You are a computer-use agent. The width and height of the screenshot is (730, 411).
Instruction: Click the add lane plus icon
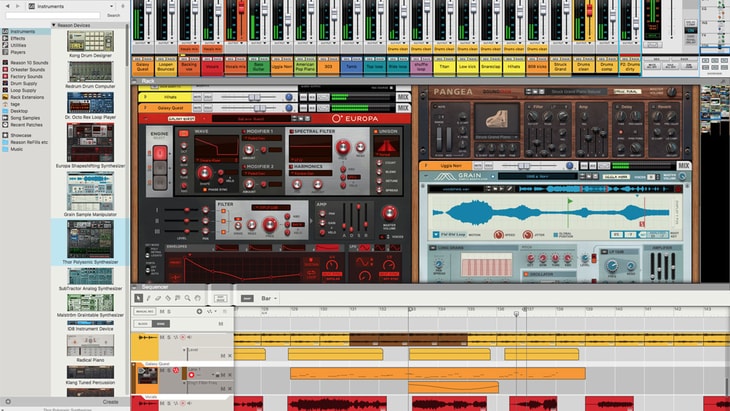pos(199,311)
